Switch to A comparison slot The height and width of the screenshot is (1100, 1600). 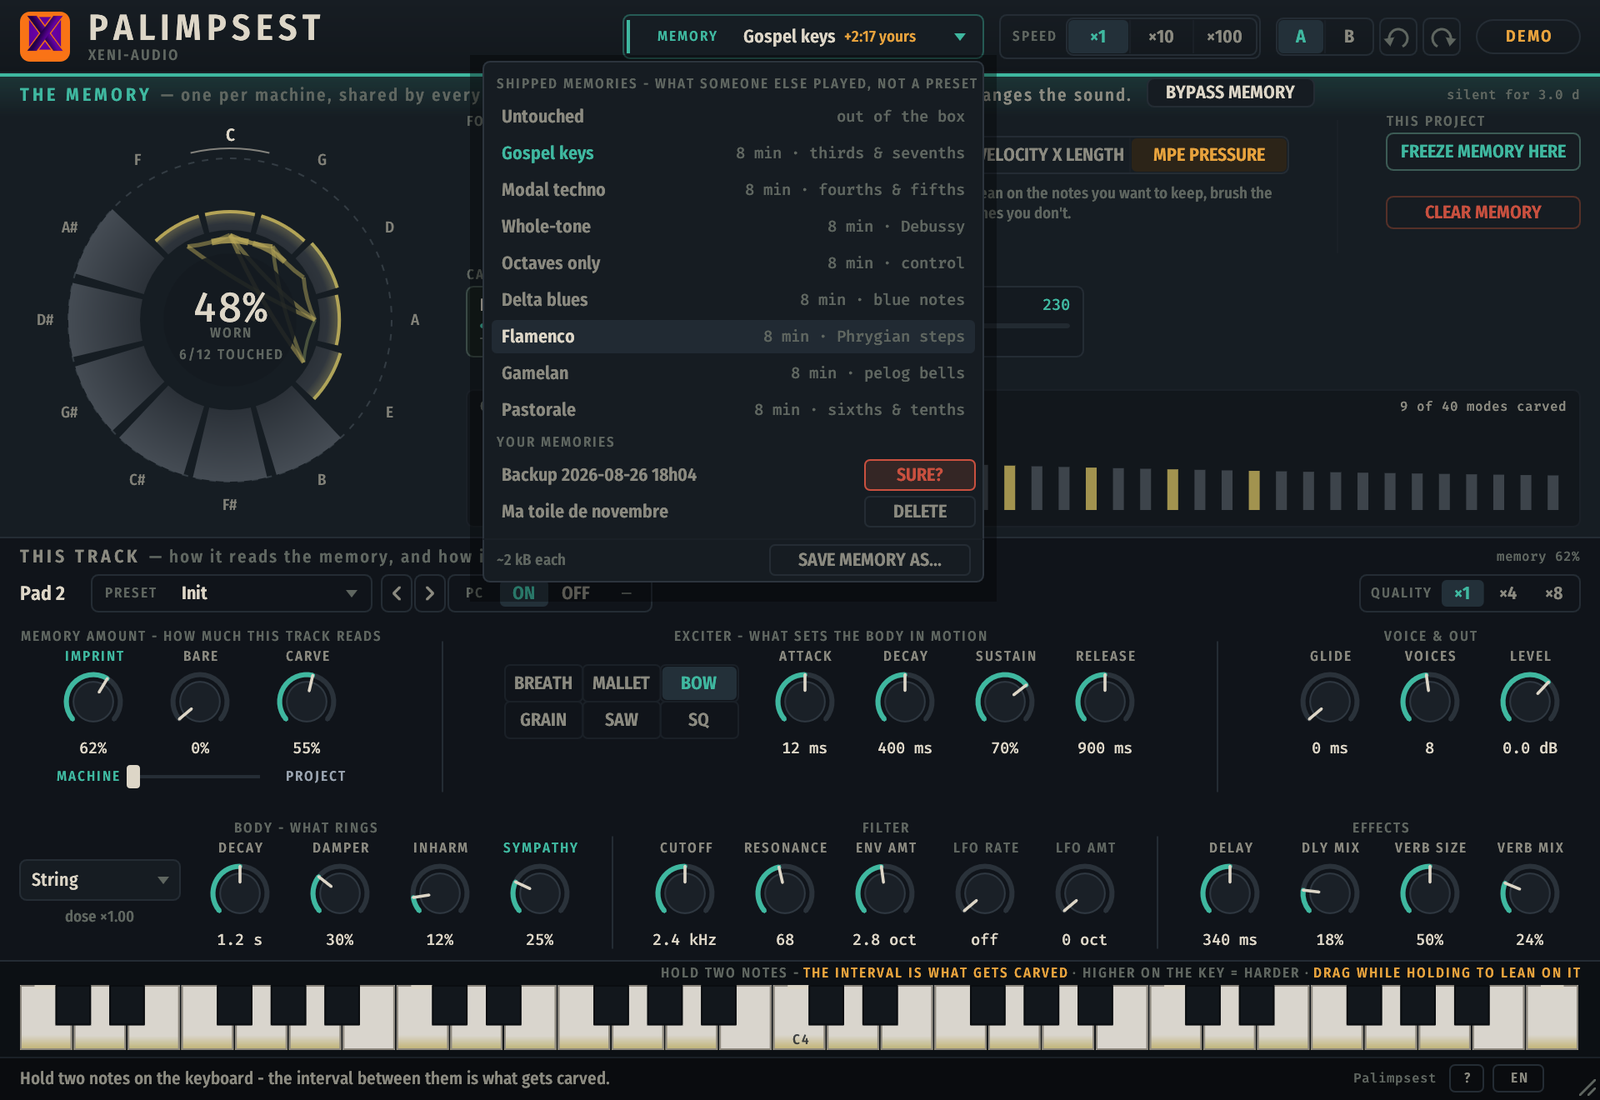click(1301, 37)
